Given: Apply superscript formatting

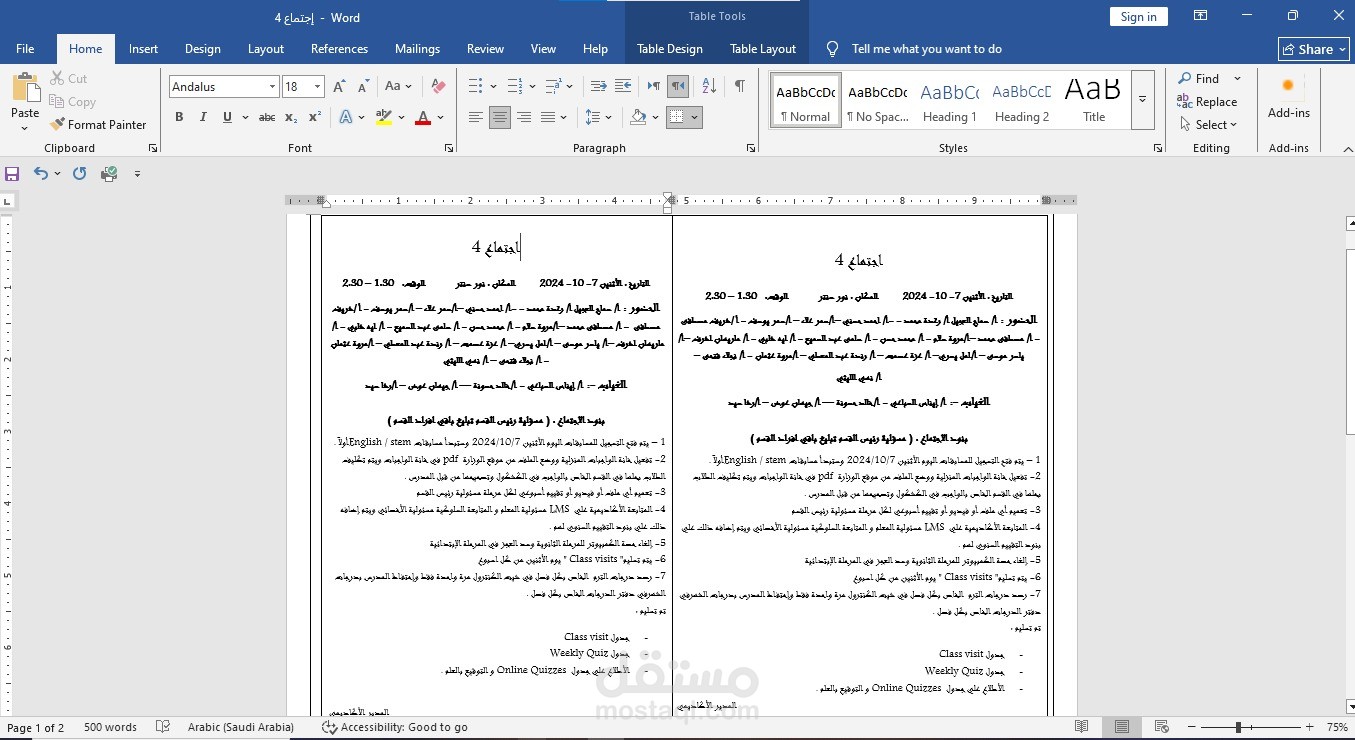Looking at the screenshot, I should pos(314,117).
